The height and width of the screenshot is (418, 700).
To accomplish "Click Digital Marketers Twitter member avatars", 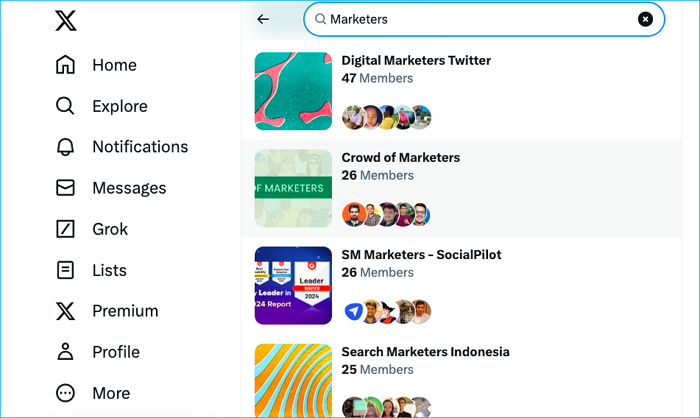I will [386, 117].
